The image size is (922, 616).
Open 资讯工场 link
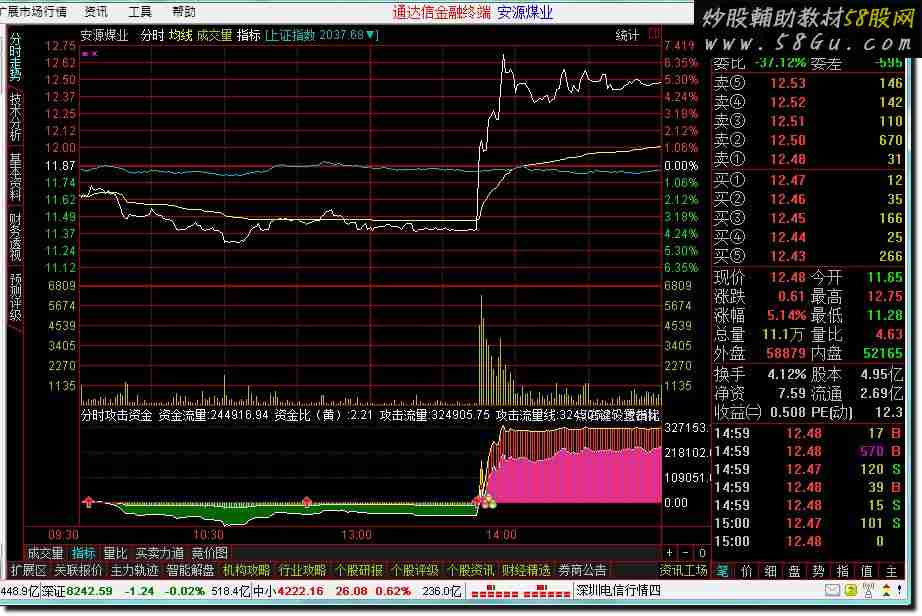tap(683, 570)
